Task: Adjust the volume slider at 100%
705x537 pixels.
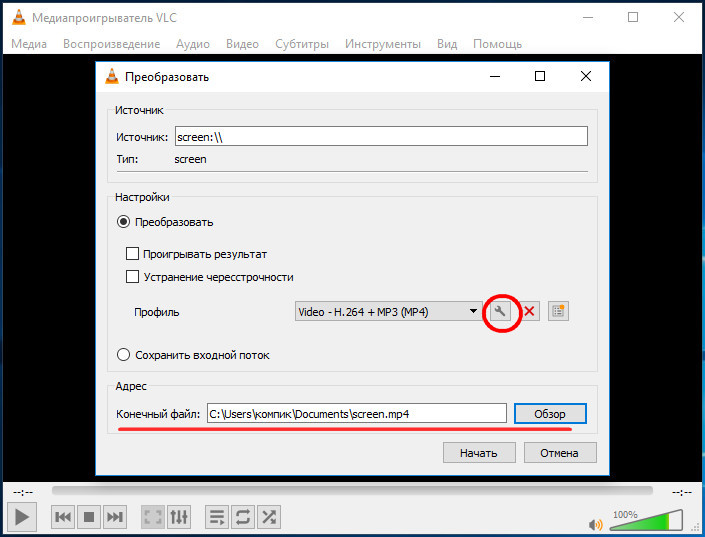Action: 647,520
